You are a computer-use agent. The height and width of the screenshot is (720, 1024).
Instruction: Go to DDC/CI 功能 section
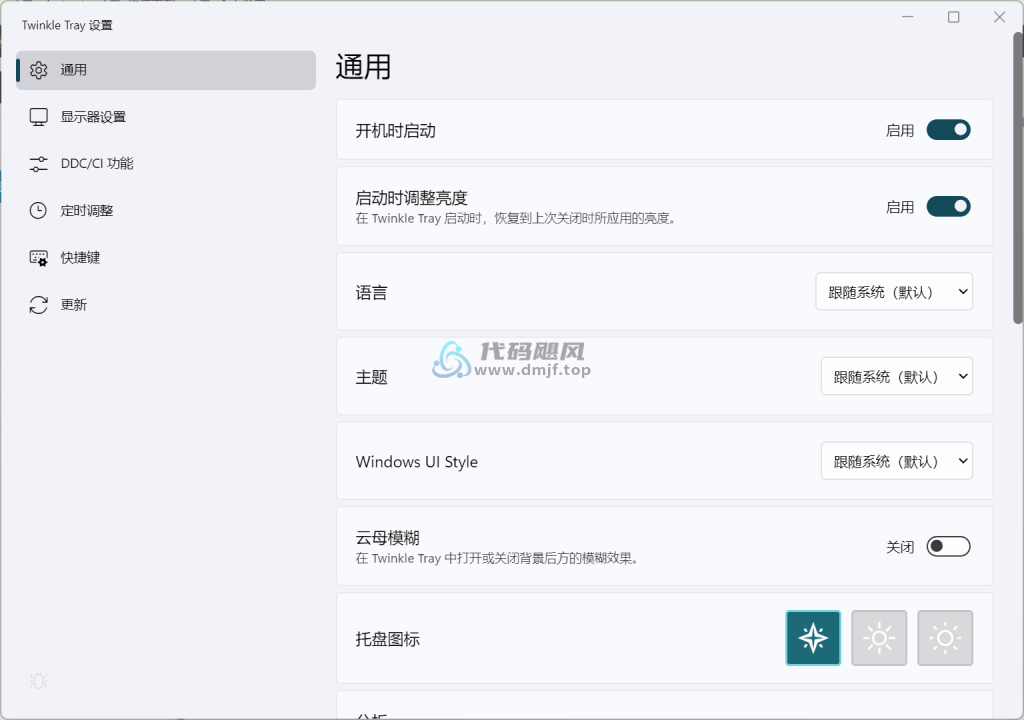[166, 164]
